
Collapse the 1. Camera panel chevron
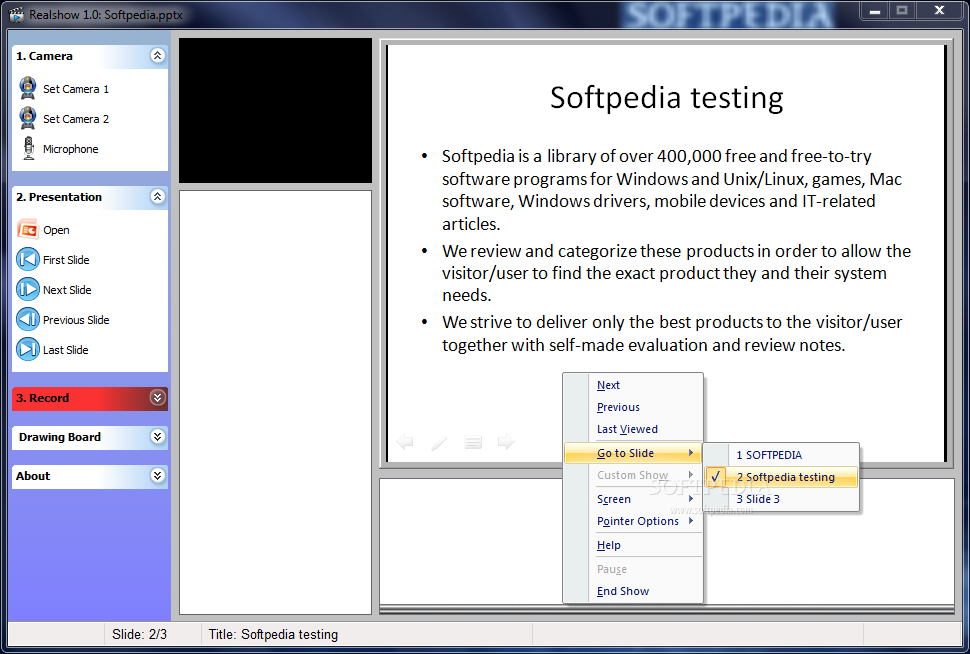point(157,56)
